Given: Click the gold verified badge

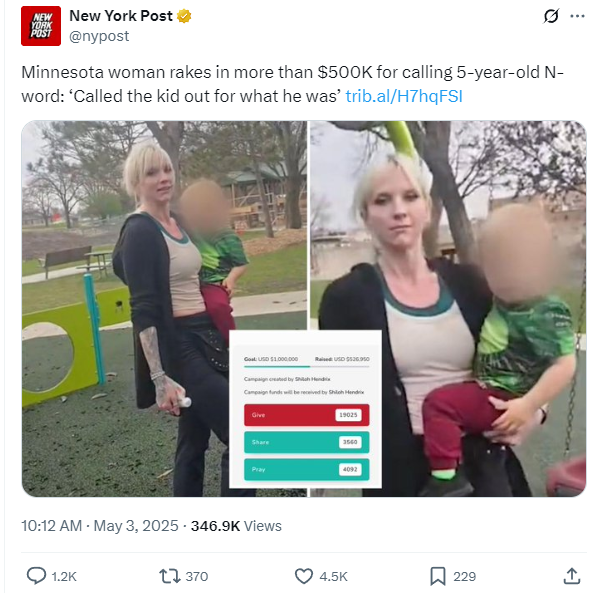Looking at the screenshot, I should [184, 16].
